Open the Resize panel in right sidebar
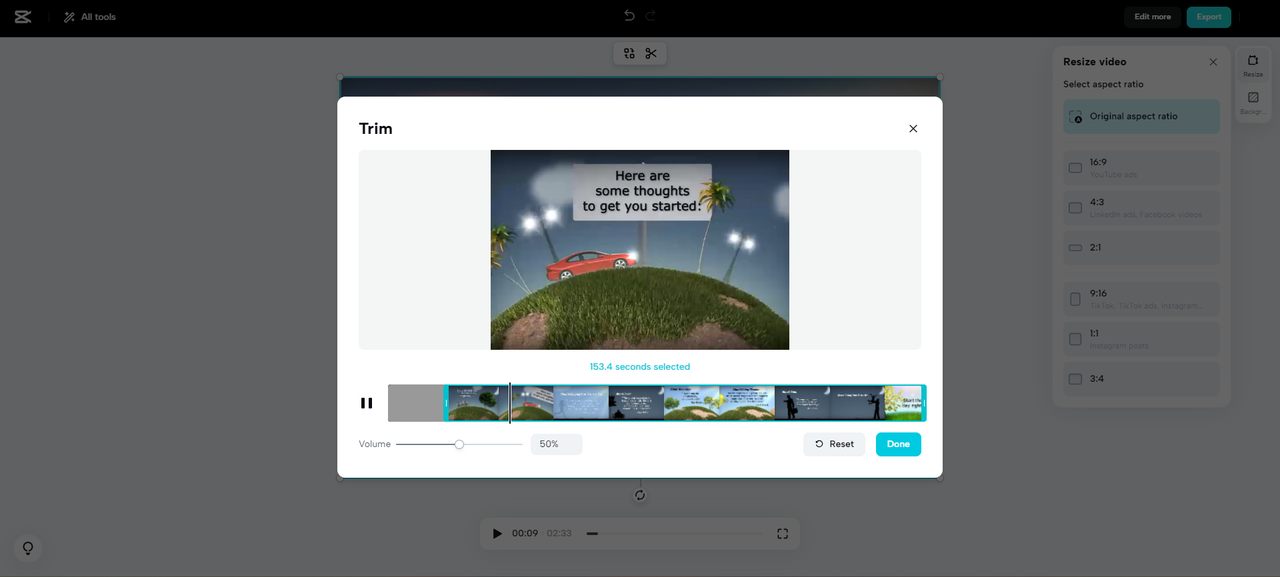The image size is (1280, 577). coord(1252,65)
